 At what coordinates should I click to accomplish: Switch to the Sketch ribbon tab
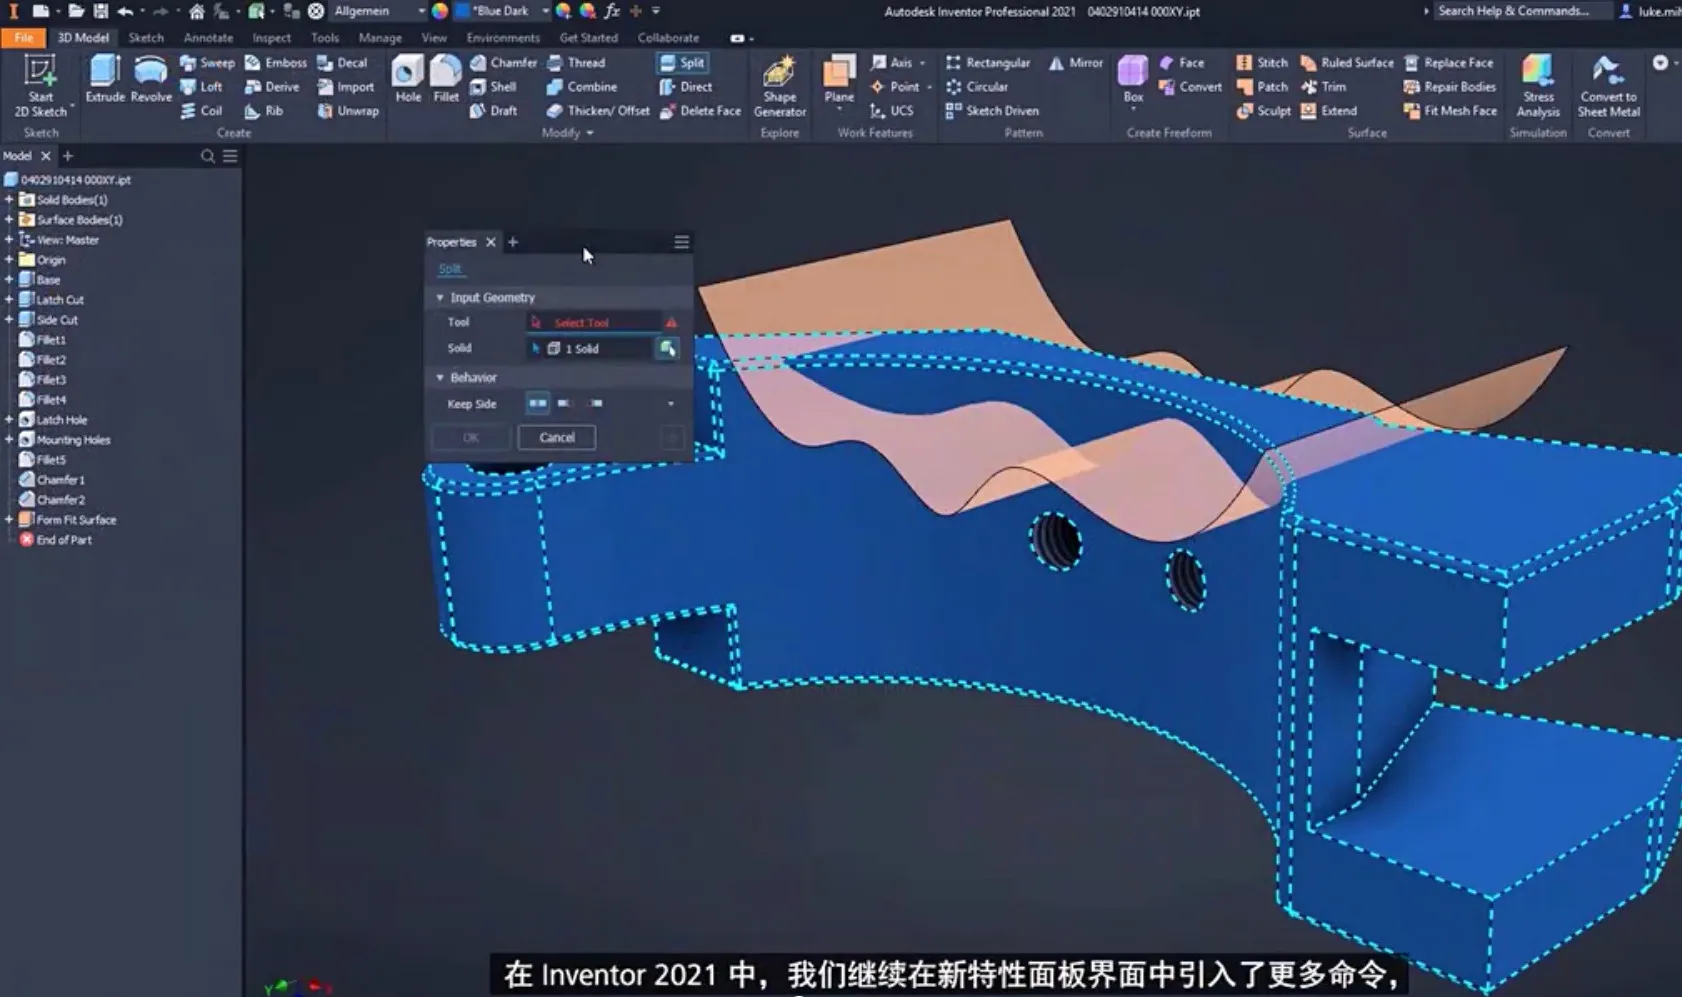[x=146, y=38]
